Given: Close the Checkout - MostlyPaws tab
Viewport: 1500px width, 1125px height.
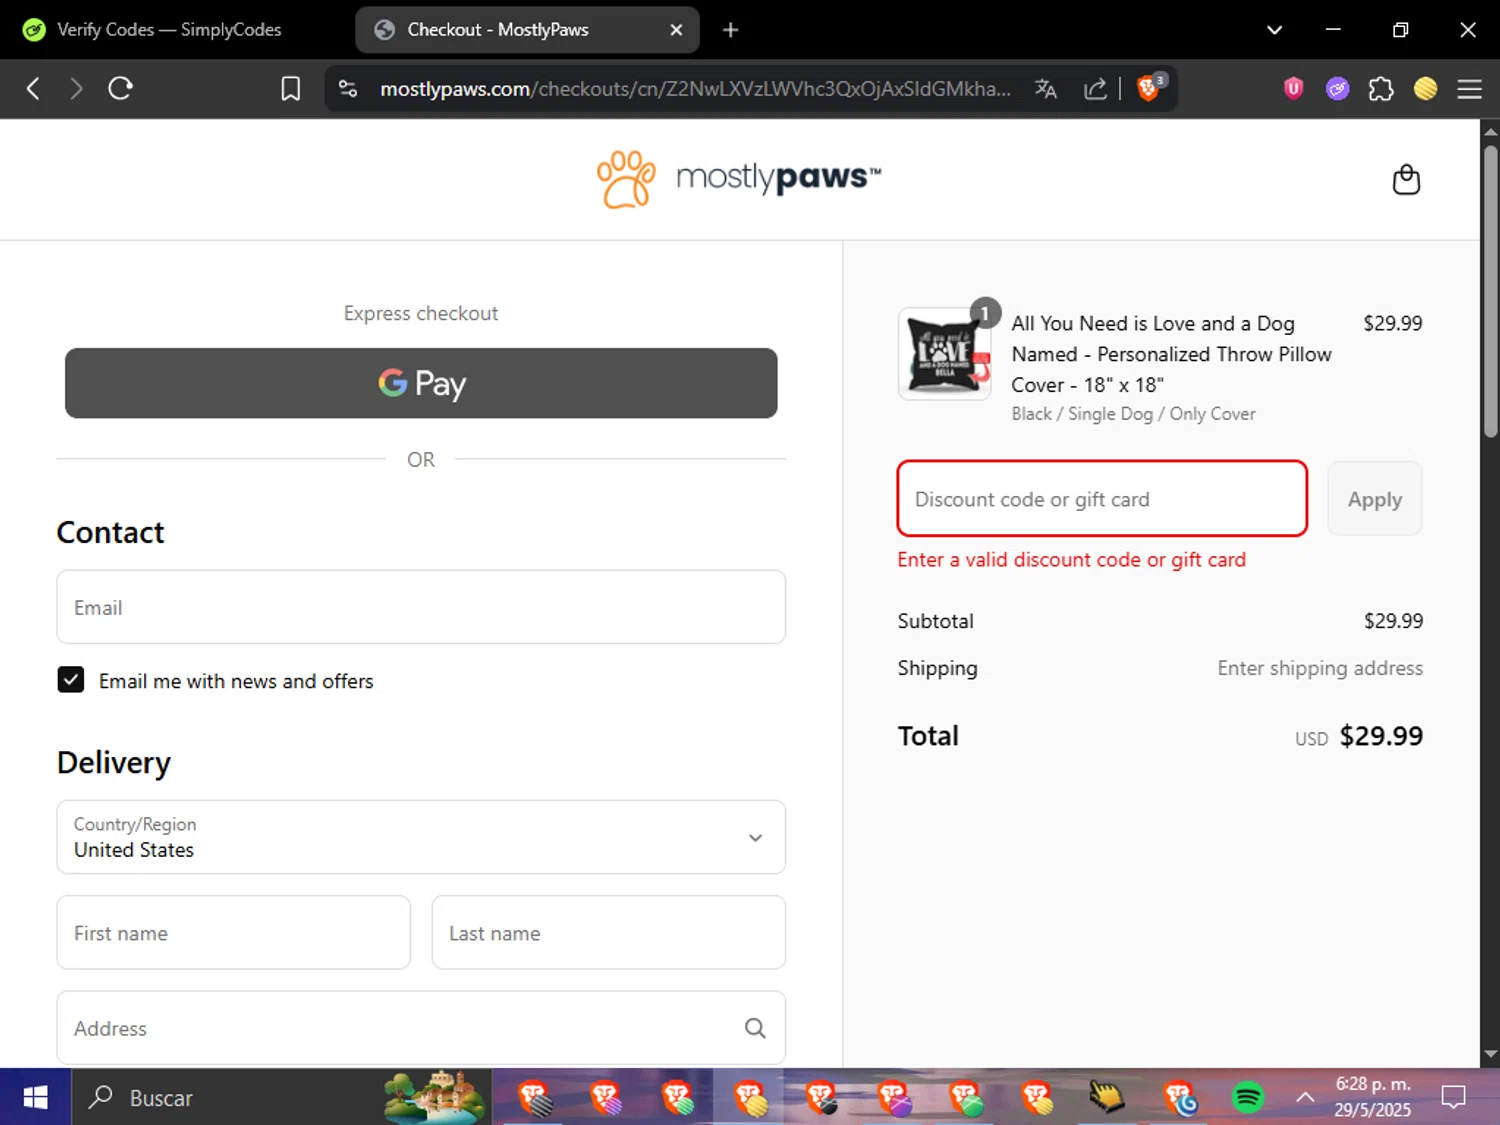Looking at the screenshot, I should point(676,30).
